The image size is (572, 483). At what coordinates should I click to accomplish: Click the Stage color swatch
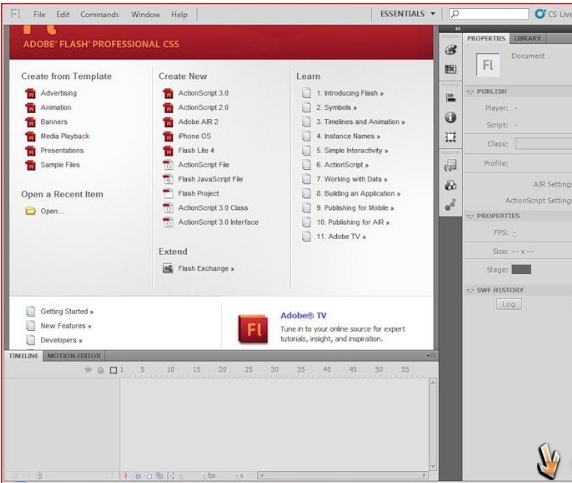521,270
